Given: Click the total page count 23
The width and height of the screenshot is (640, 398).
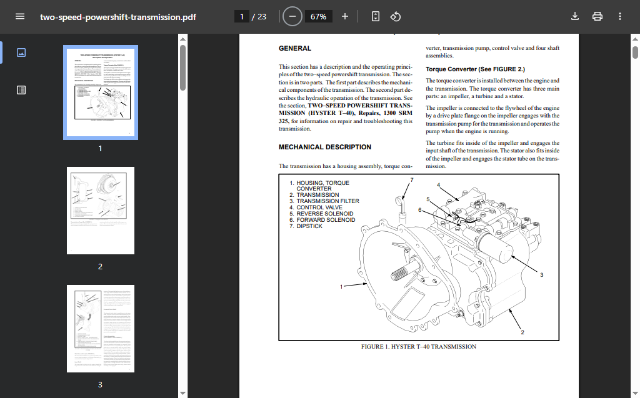Looking at the screenshot, I should point(262,17).
